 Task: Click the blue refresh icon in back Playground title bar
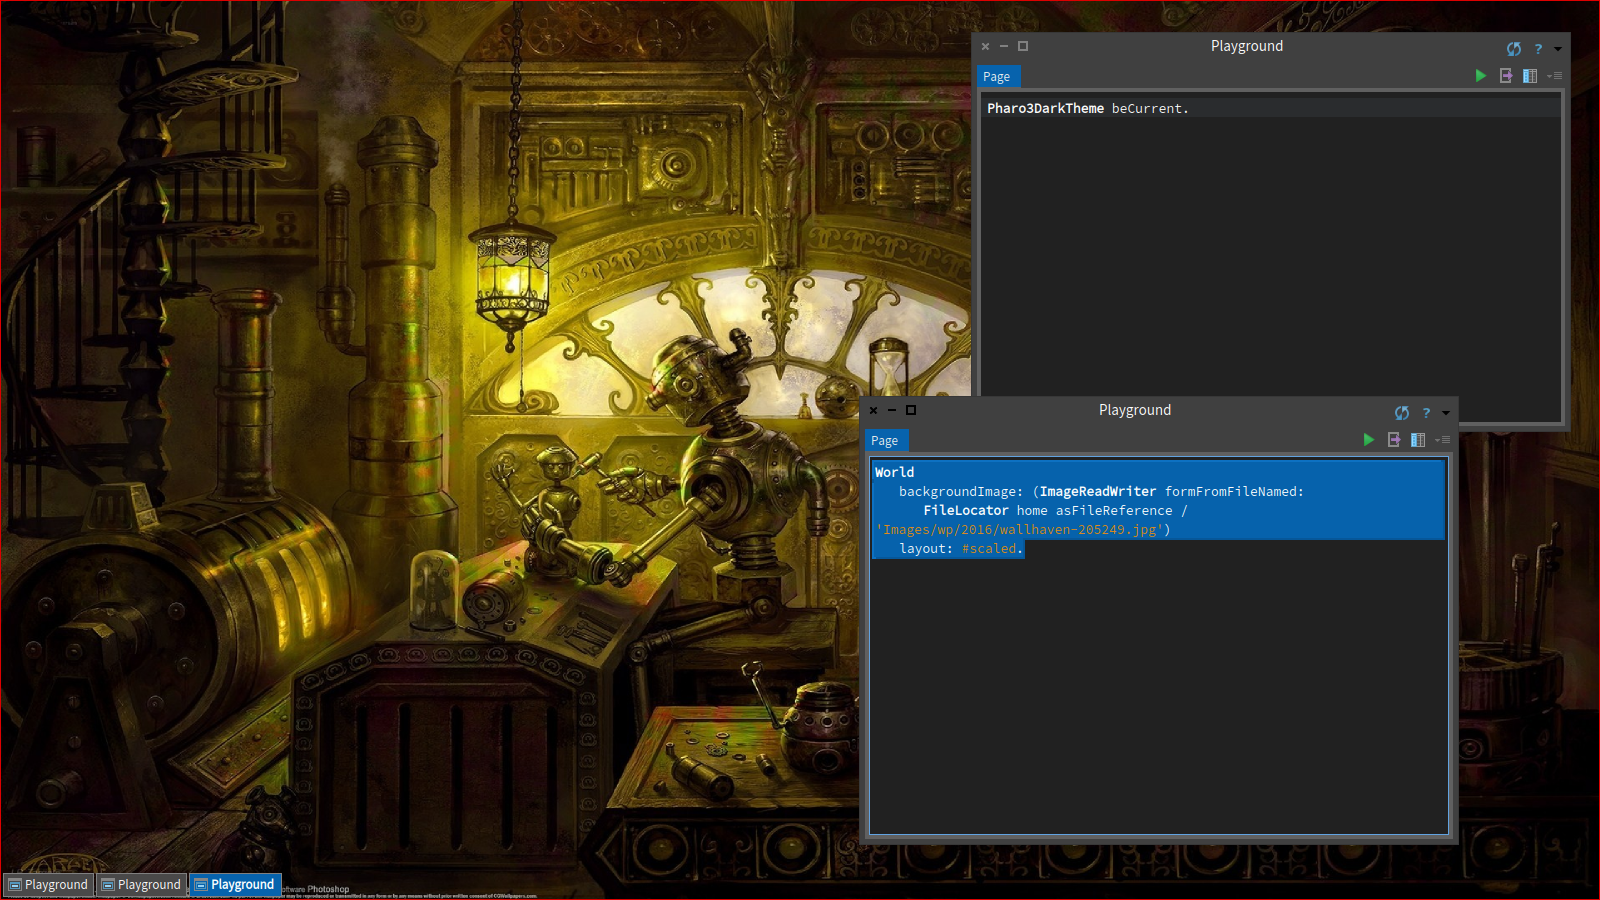1514,48
